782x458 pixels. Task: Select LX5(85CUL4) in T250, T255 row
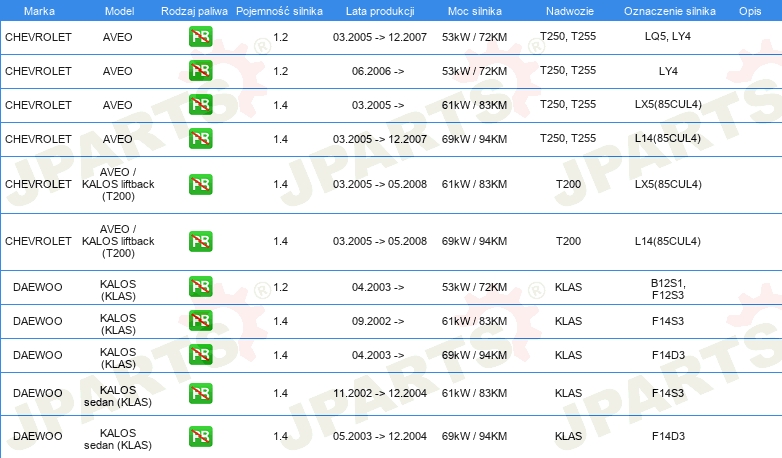point(668,104)
